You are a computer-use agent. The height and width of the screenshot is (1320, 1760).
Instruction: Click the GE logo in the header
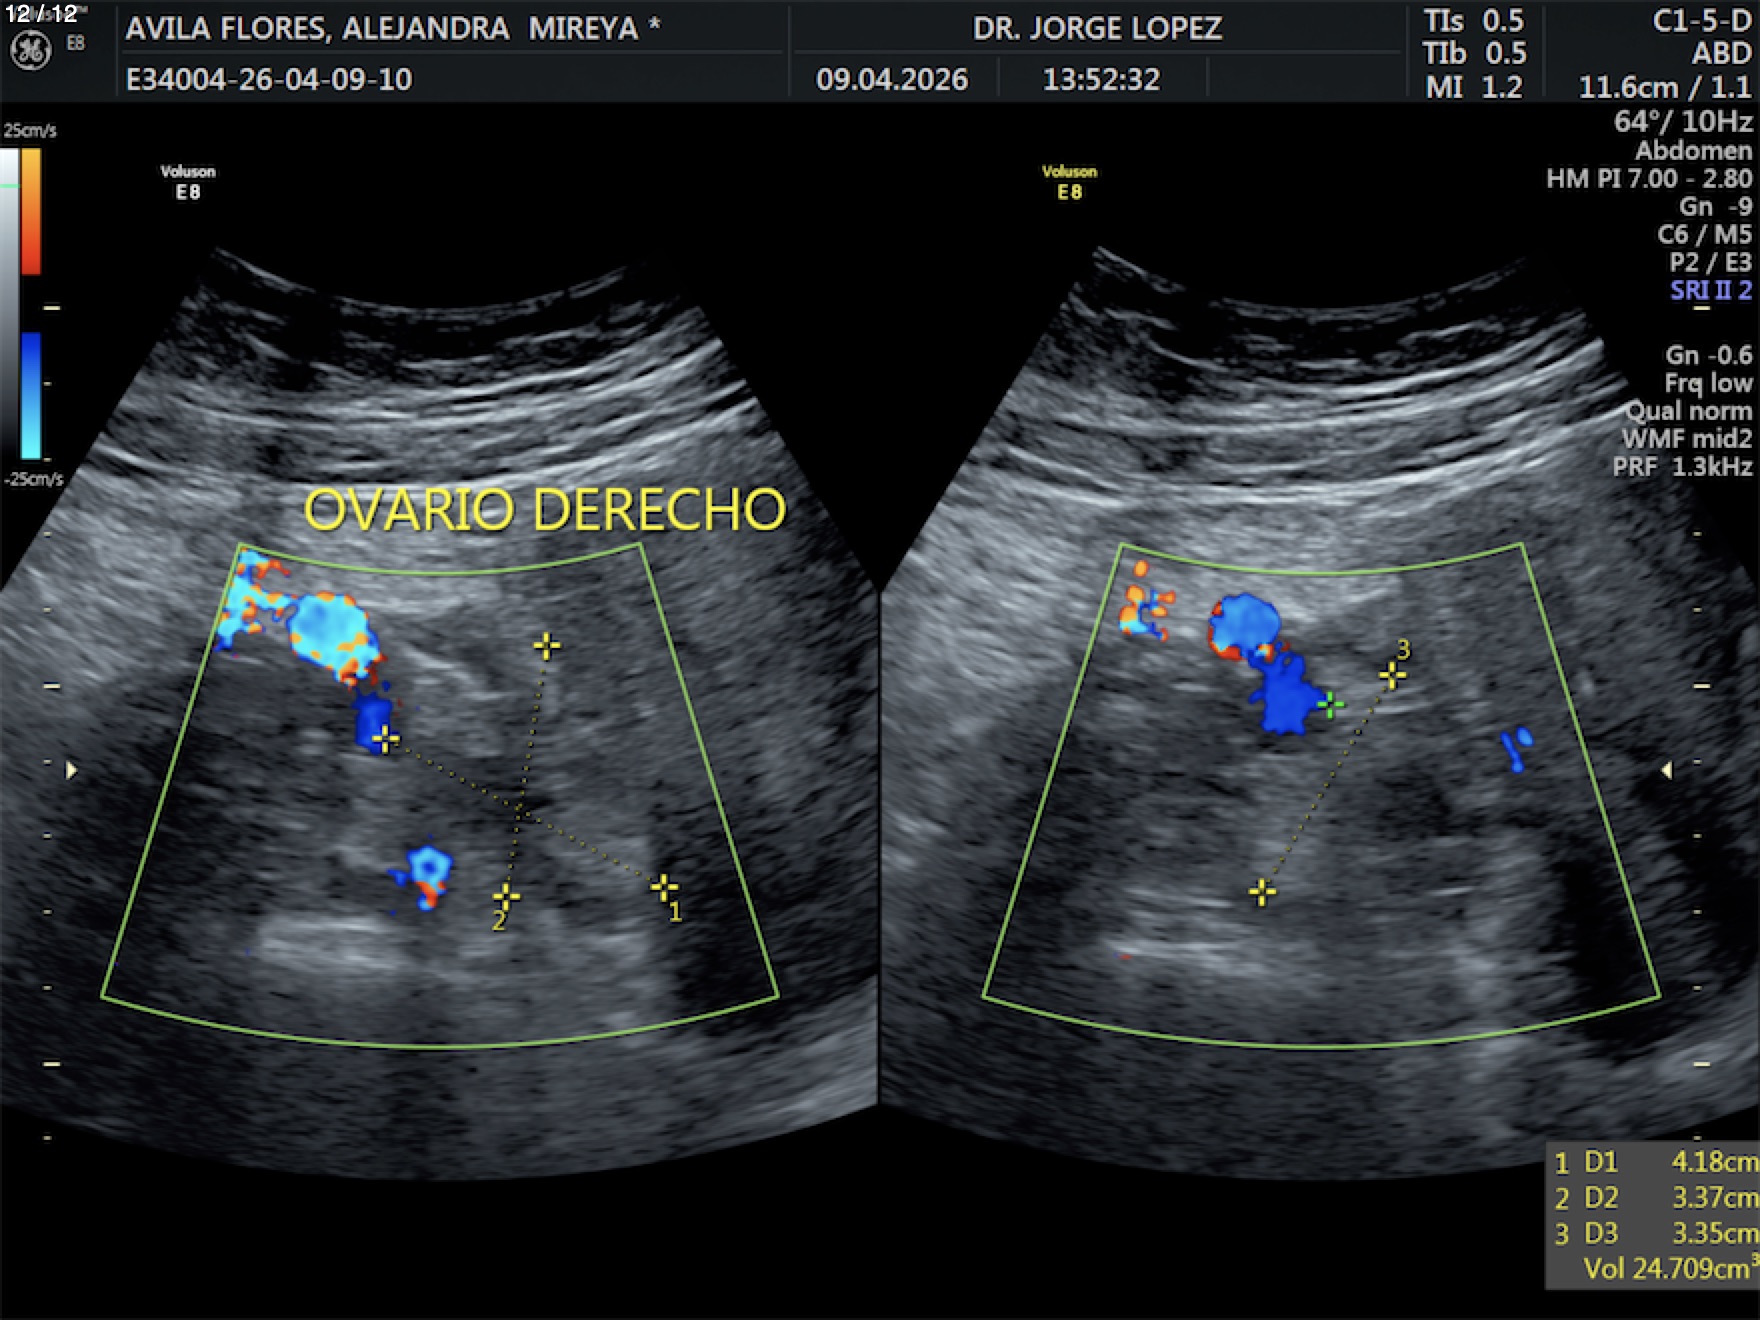click(30, 51)
